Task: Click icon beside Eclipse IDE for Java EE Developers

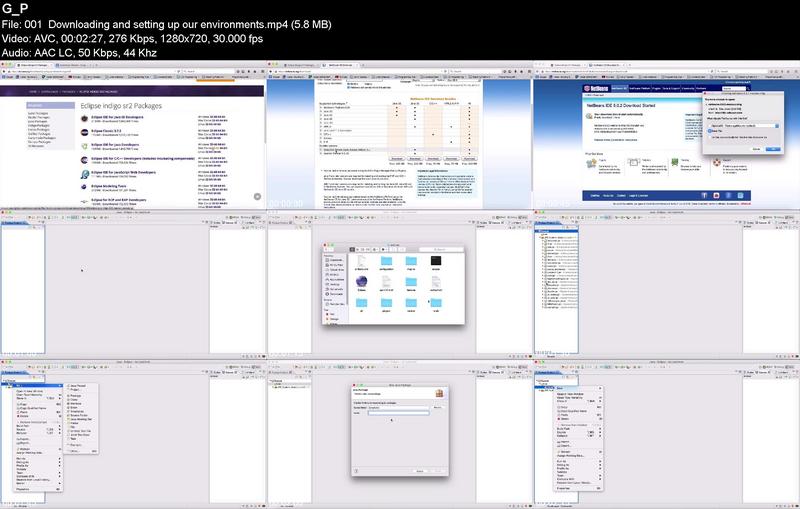Action: 84,118
